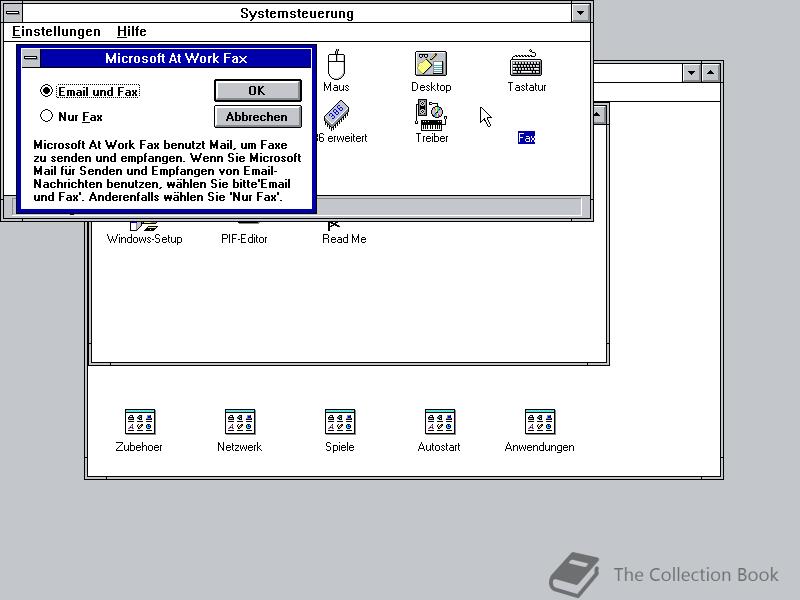Select the highlighted Fax item label
Screen dimensions: 800x600
click(x=526, y=138)
